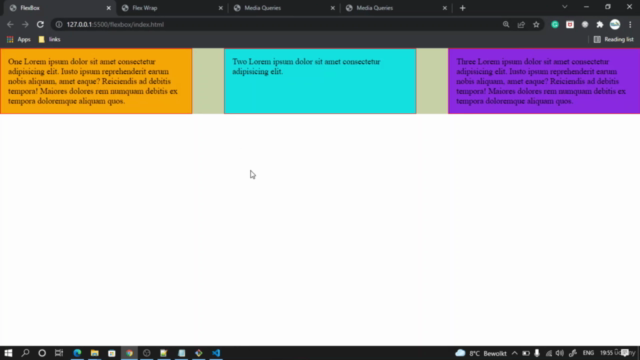Open the Reading list panel
The image size is (640, 360).
coord(614,40)
